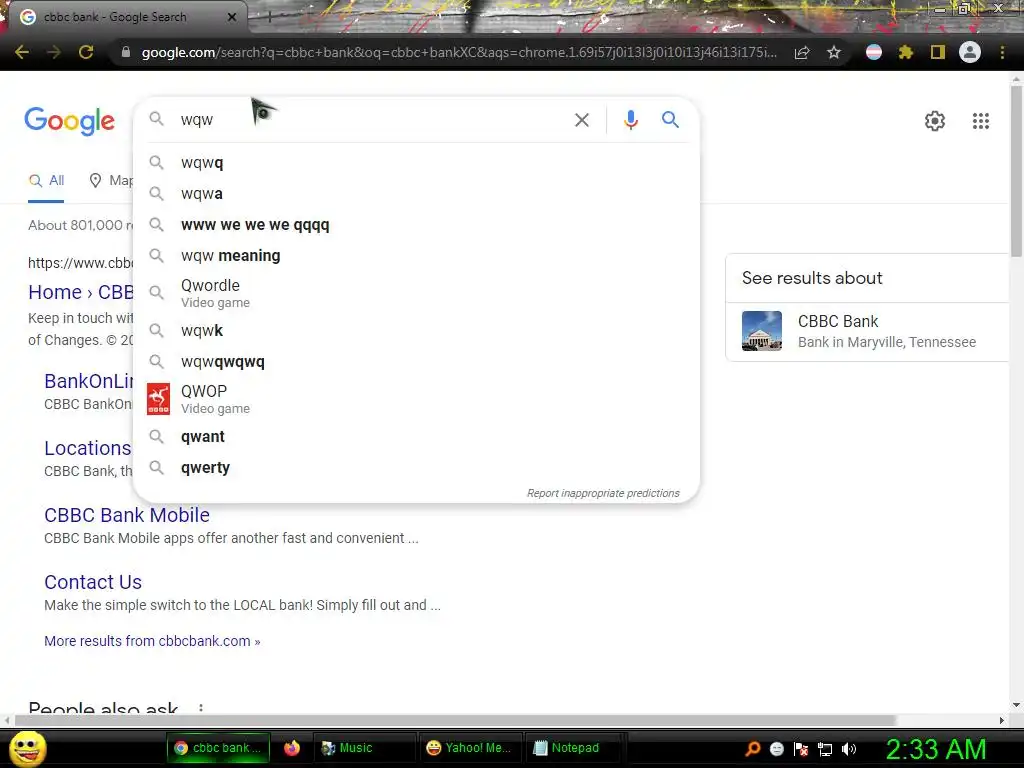Choose the 'wqwa' suggestion
This screenshot has width=1024, height=768.
point(416,194)
